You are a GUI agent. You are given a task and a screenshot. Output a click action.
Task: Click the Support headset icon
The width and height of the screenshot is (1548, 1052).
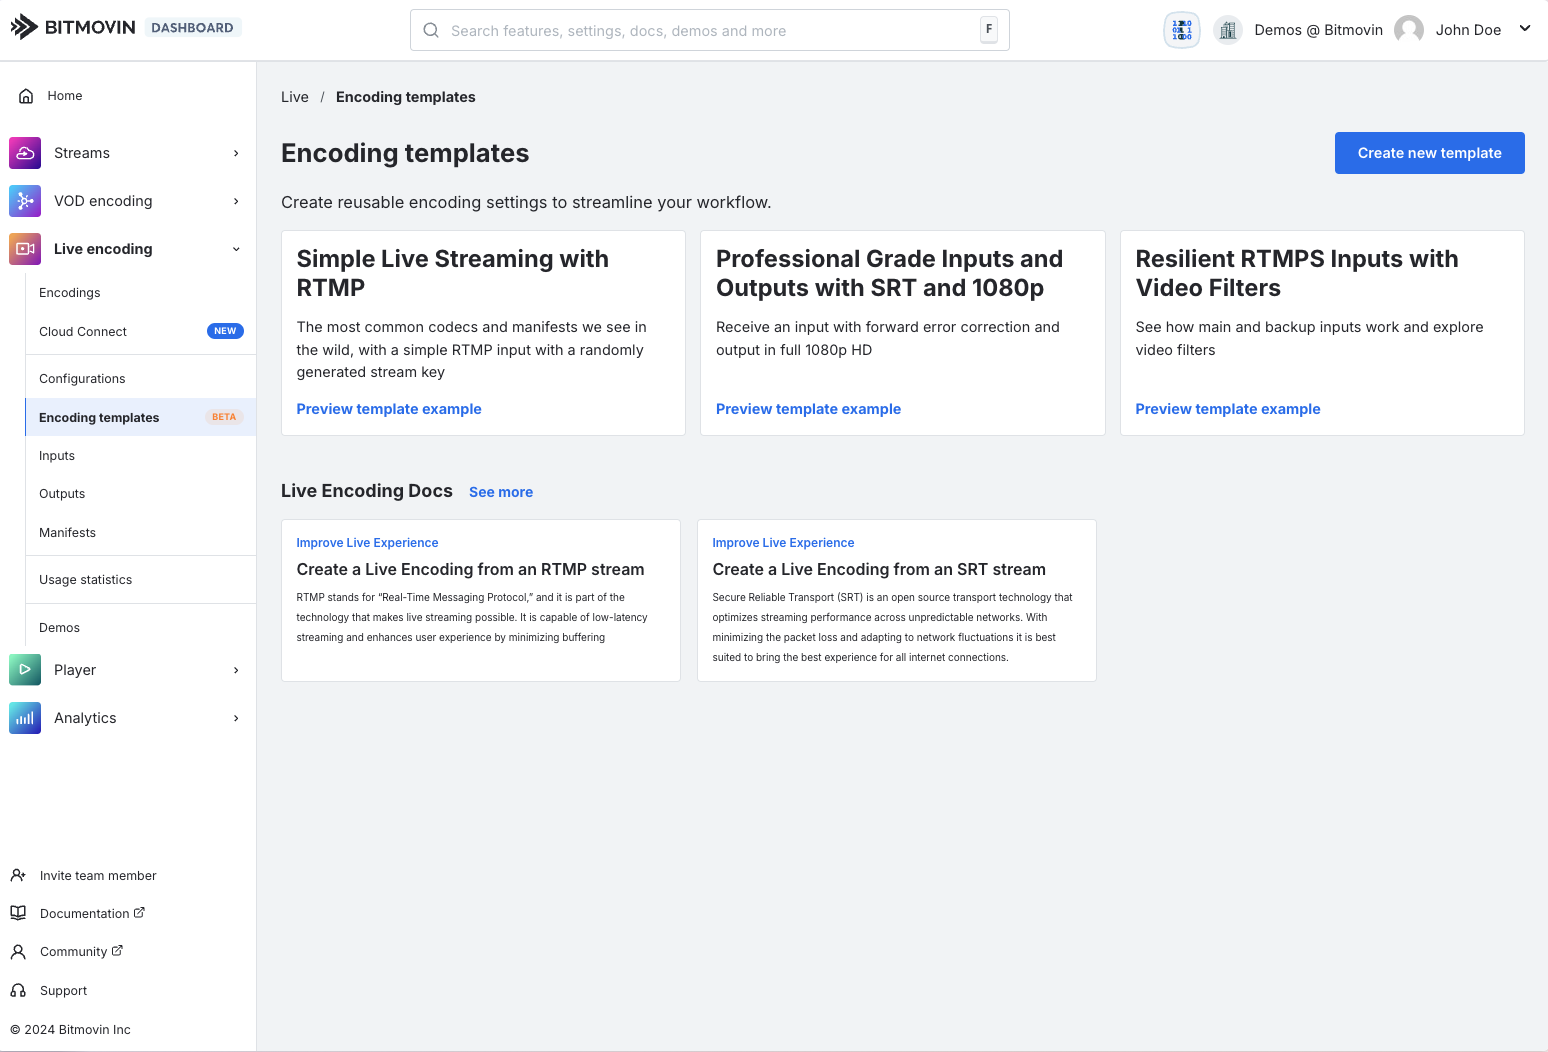[18, 990]
